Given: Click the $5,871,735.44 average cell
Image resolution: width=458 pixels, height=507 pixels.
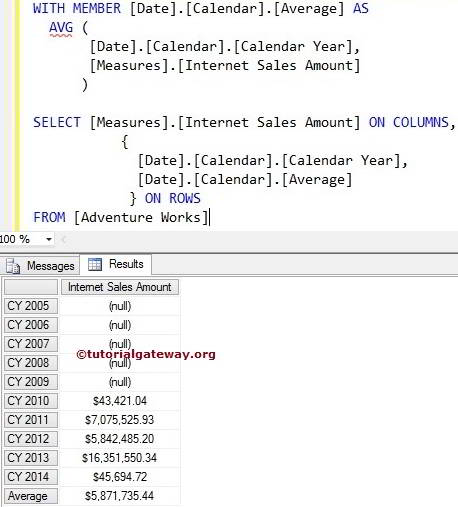Looking at the screenshot, I should coord(120,496).
